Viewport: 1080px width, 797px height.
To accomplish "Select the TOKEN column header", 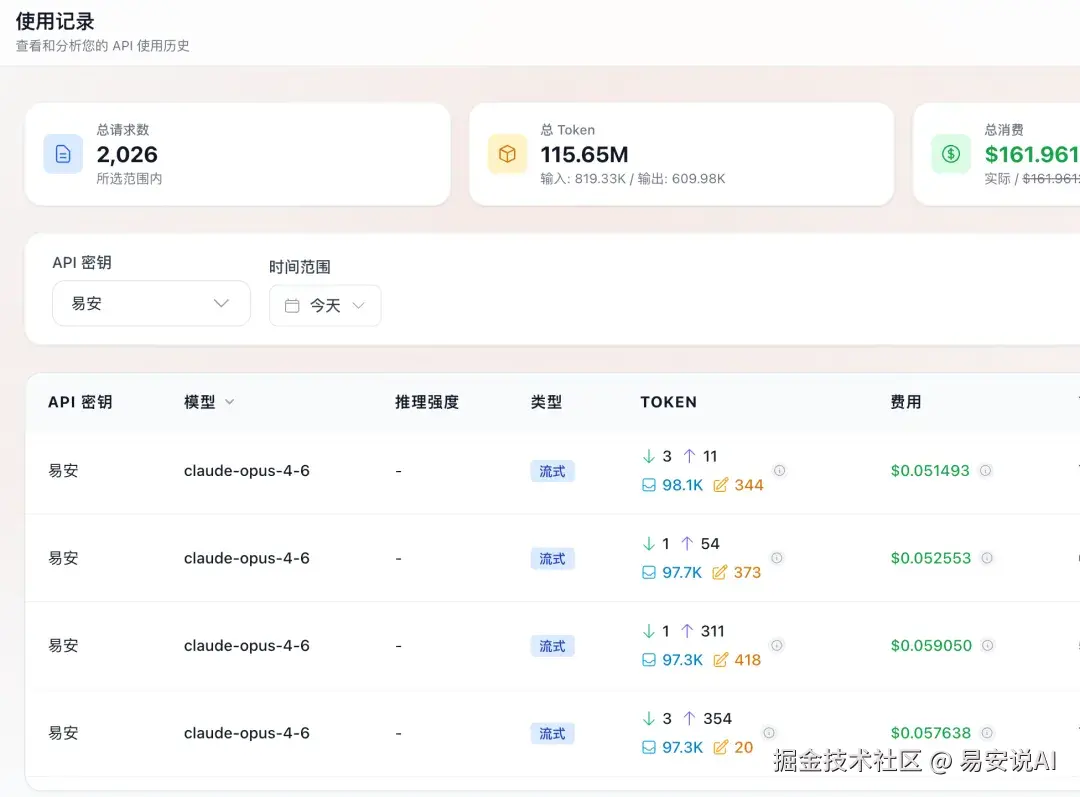I will click(669, 402).
